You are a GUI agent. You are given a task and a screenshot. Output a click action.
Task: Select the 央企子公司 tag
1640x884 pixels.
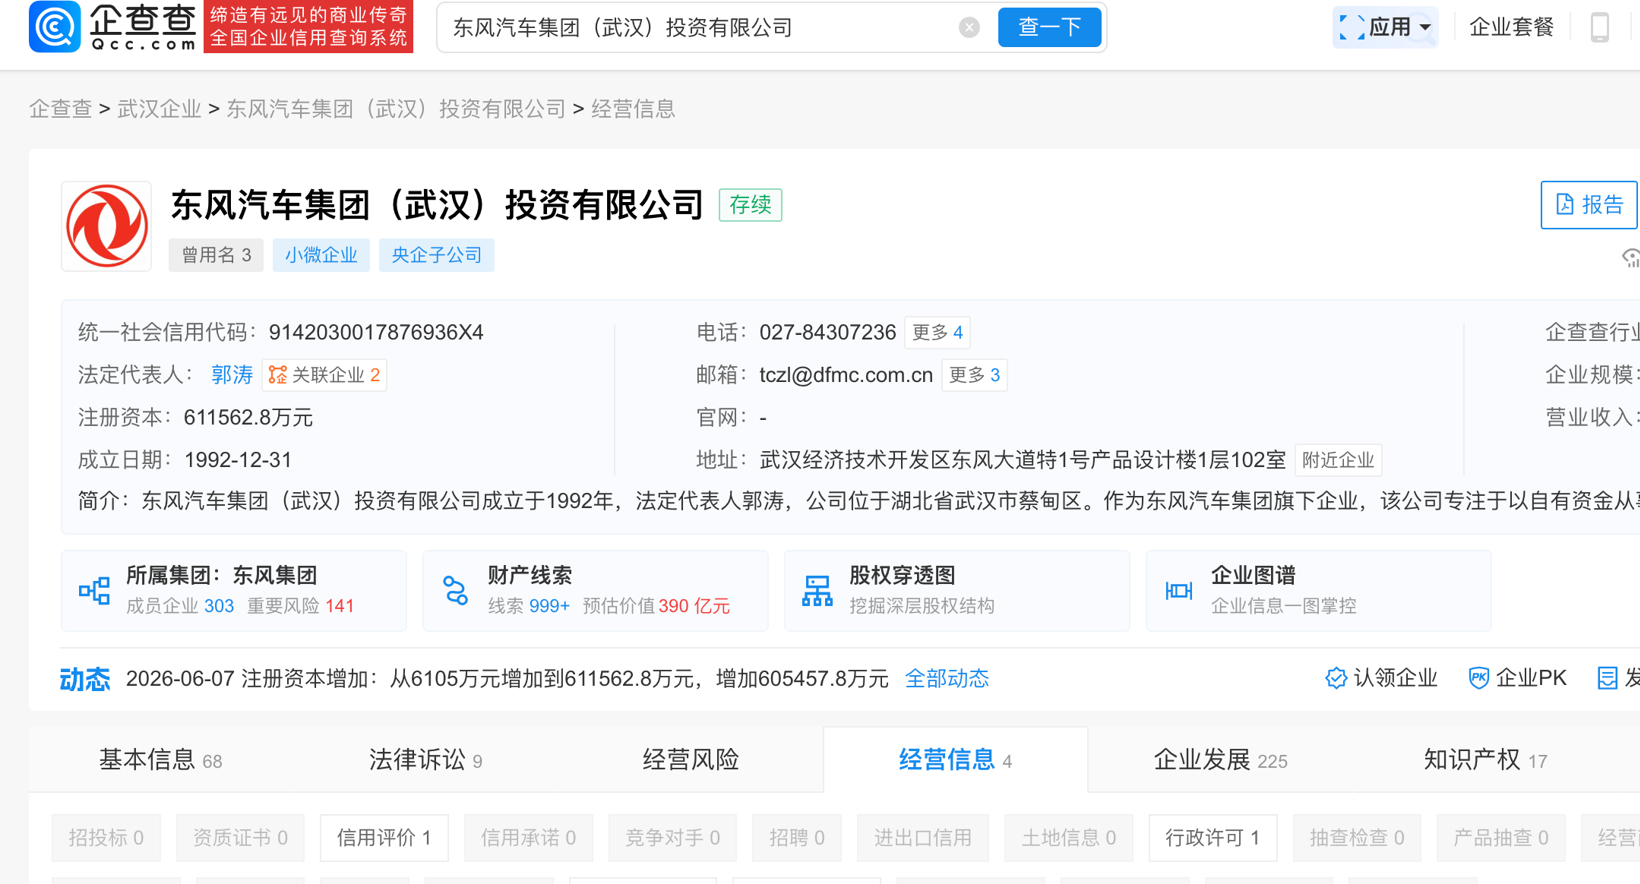436,255
